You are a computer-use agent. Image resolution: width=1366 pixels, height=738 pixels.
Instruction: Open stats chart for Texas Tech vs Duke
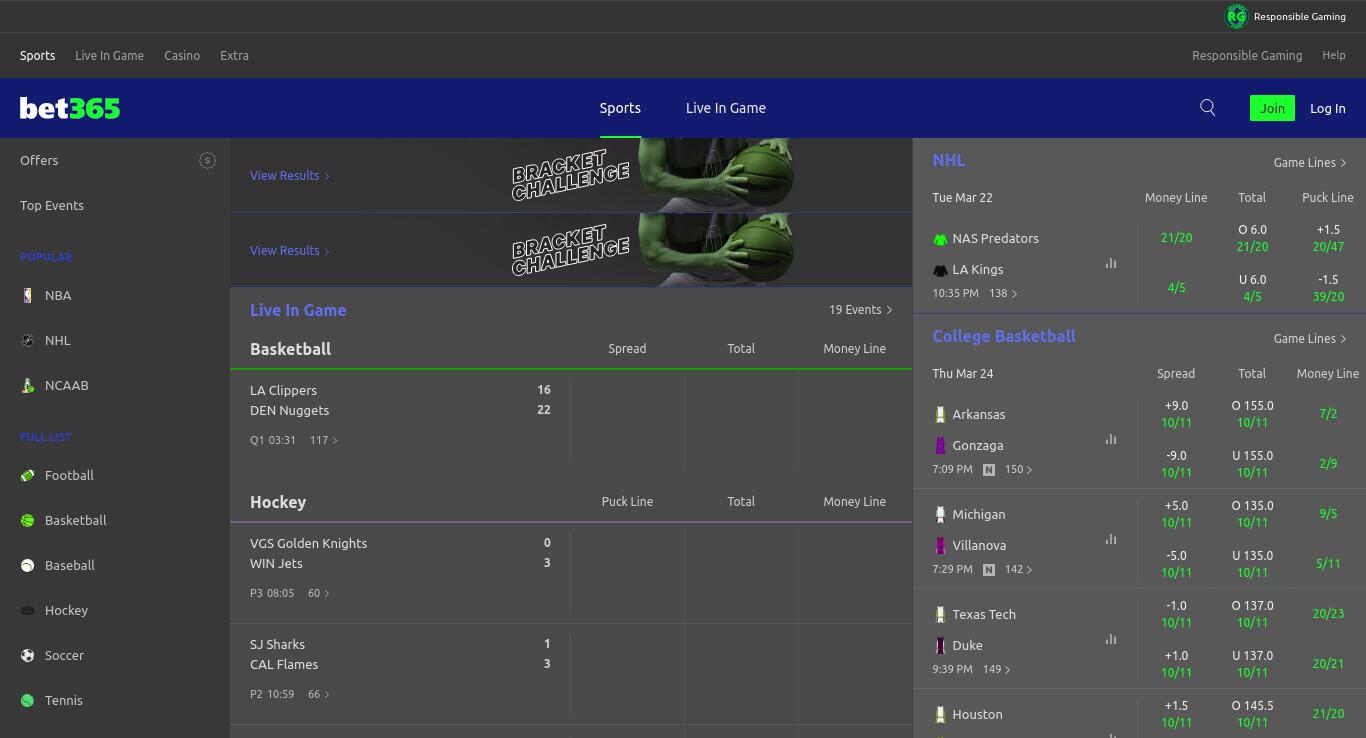pyautogui.click(x=1111, y=639)
